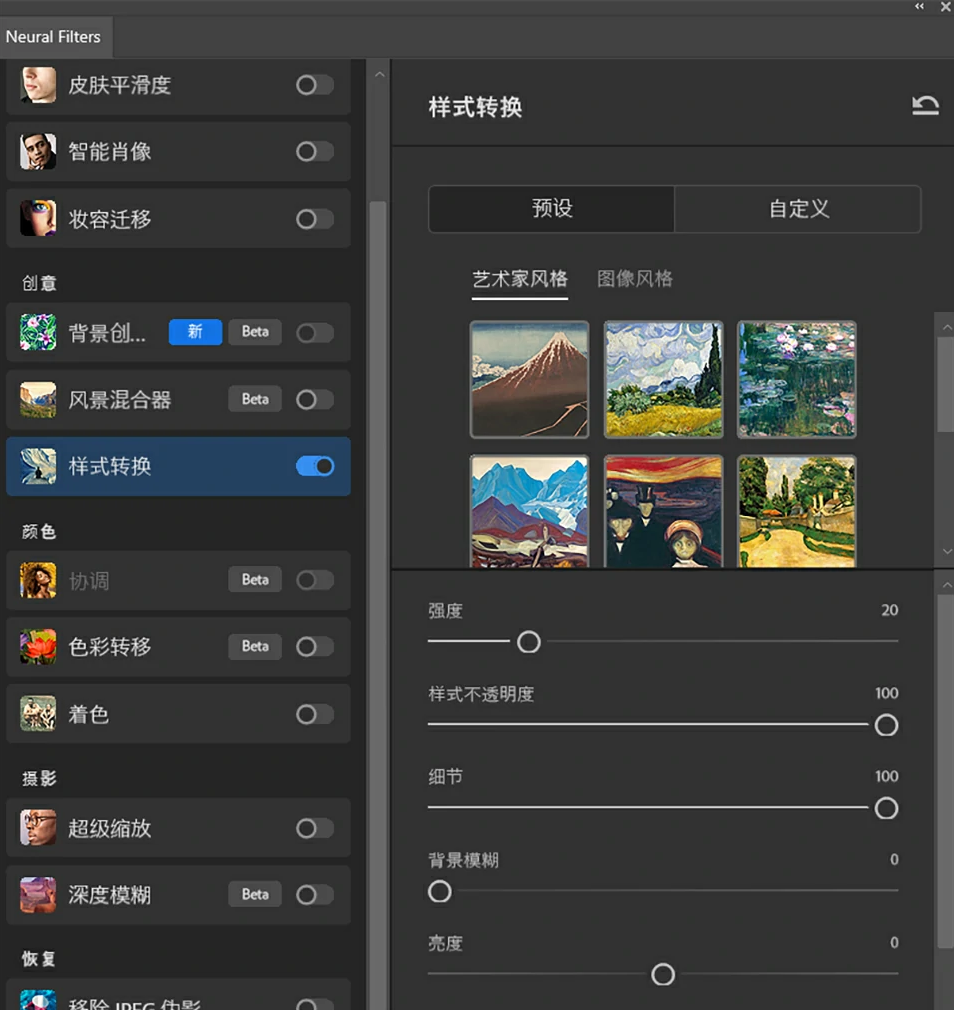The height and width of the screenshot is (1010, 954).
Task: Click the Beta badge on 深度模糊
Action: pyautogui.click(x=255, y=894)
